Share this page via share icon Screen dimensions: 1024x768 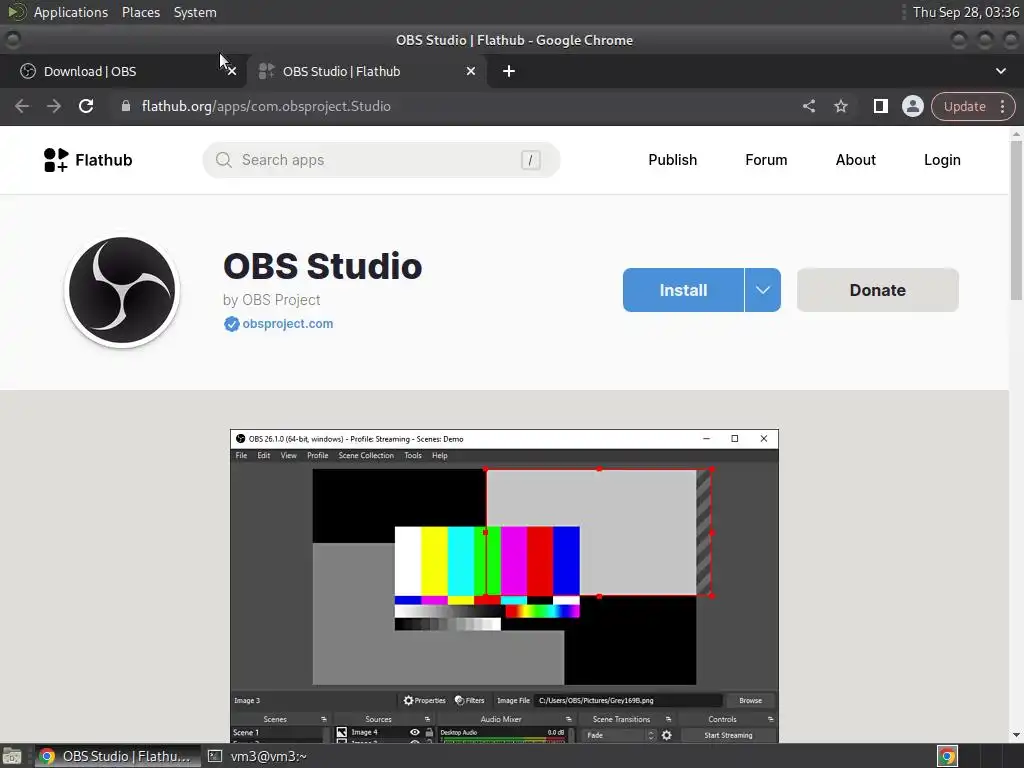(x=808, y=106)
